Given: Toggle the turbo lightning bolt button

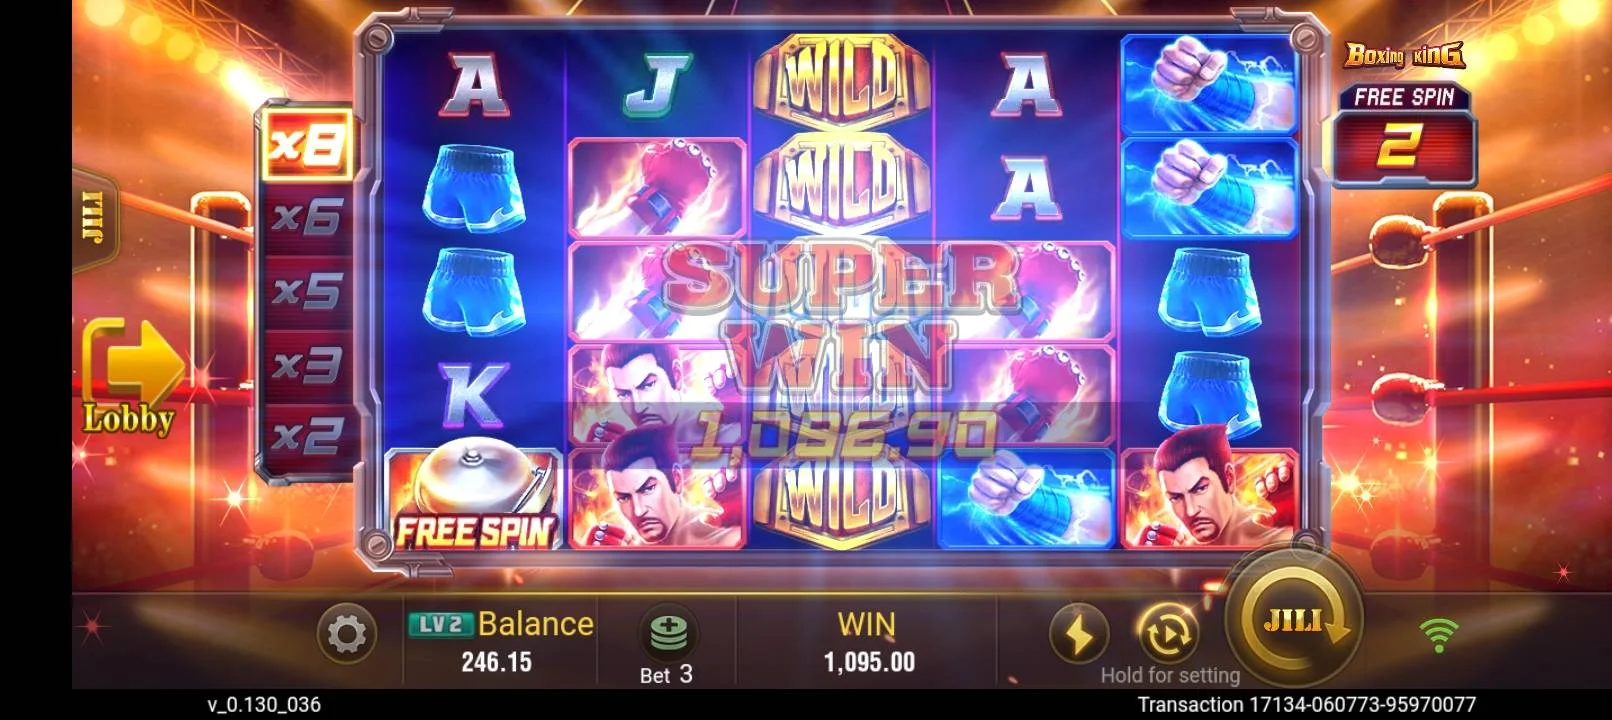Looking at the screenshot, I should 1079,634.
